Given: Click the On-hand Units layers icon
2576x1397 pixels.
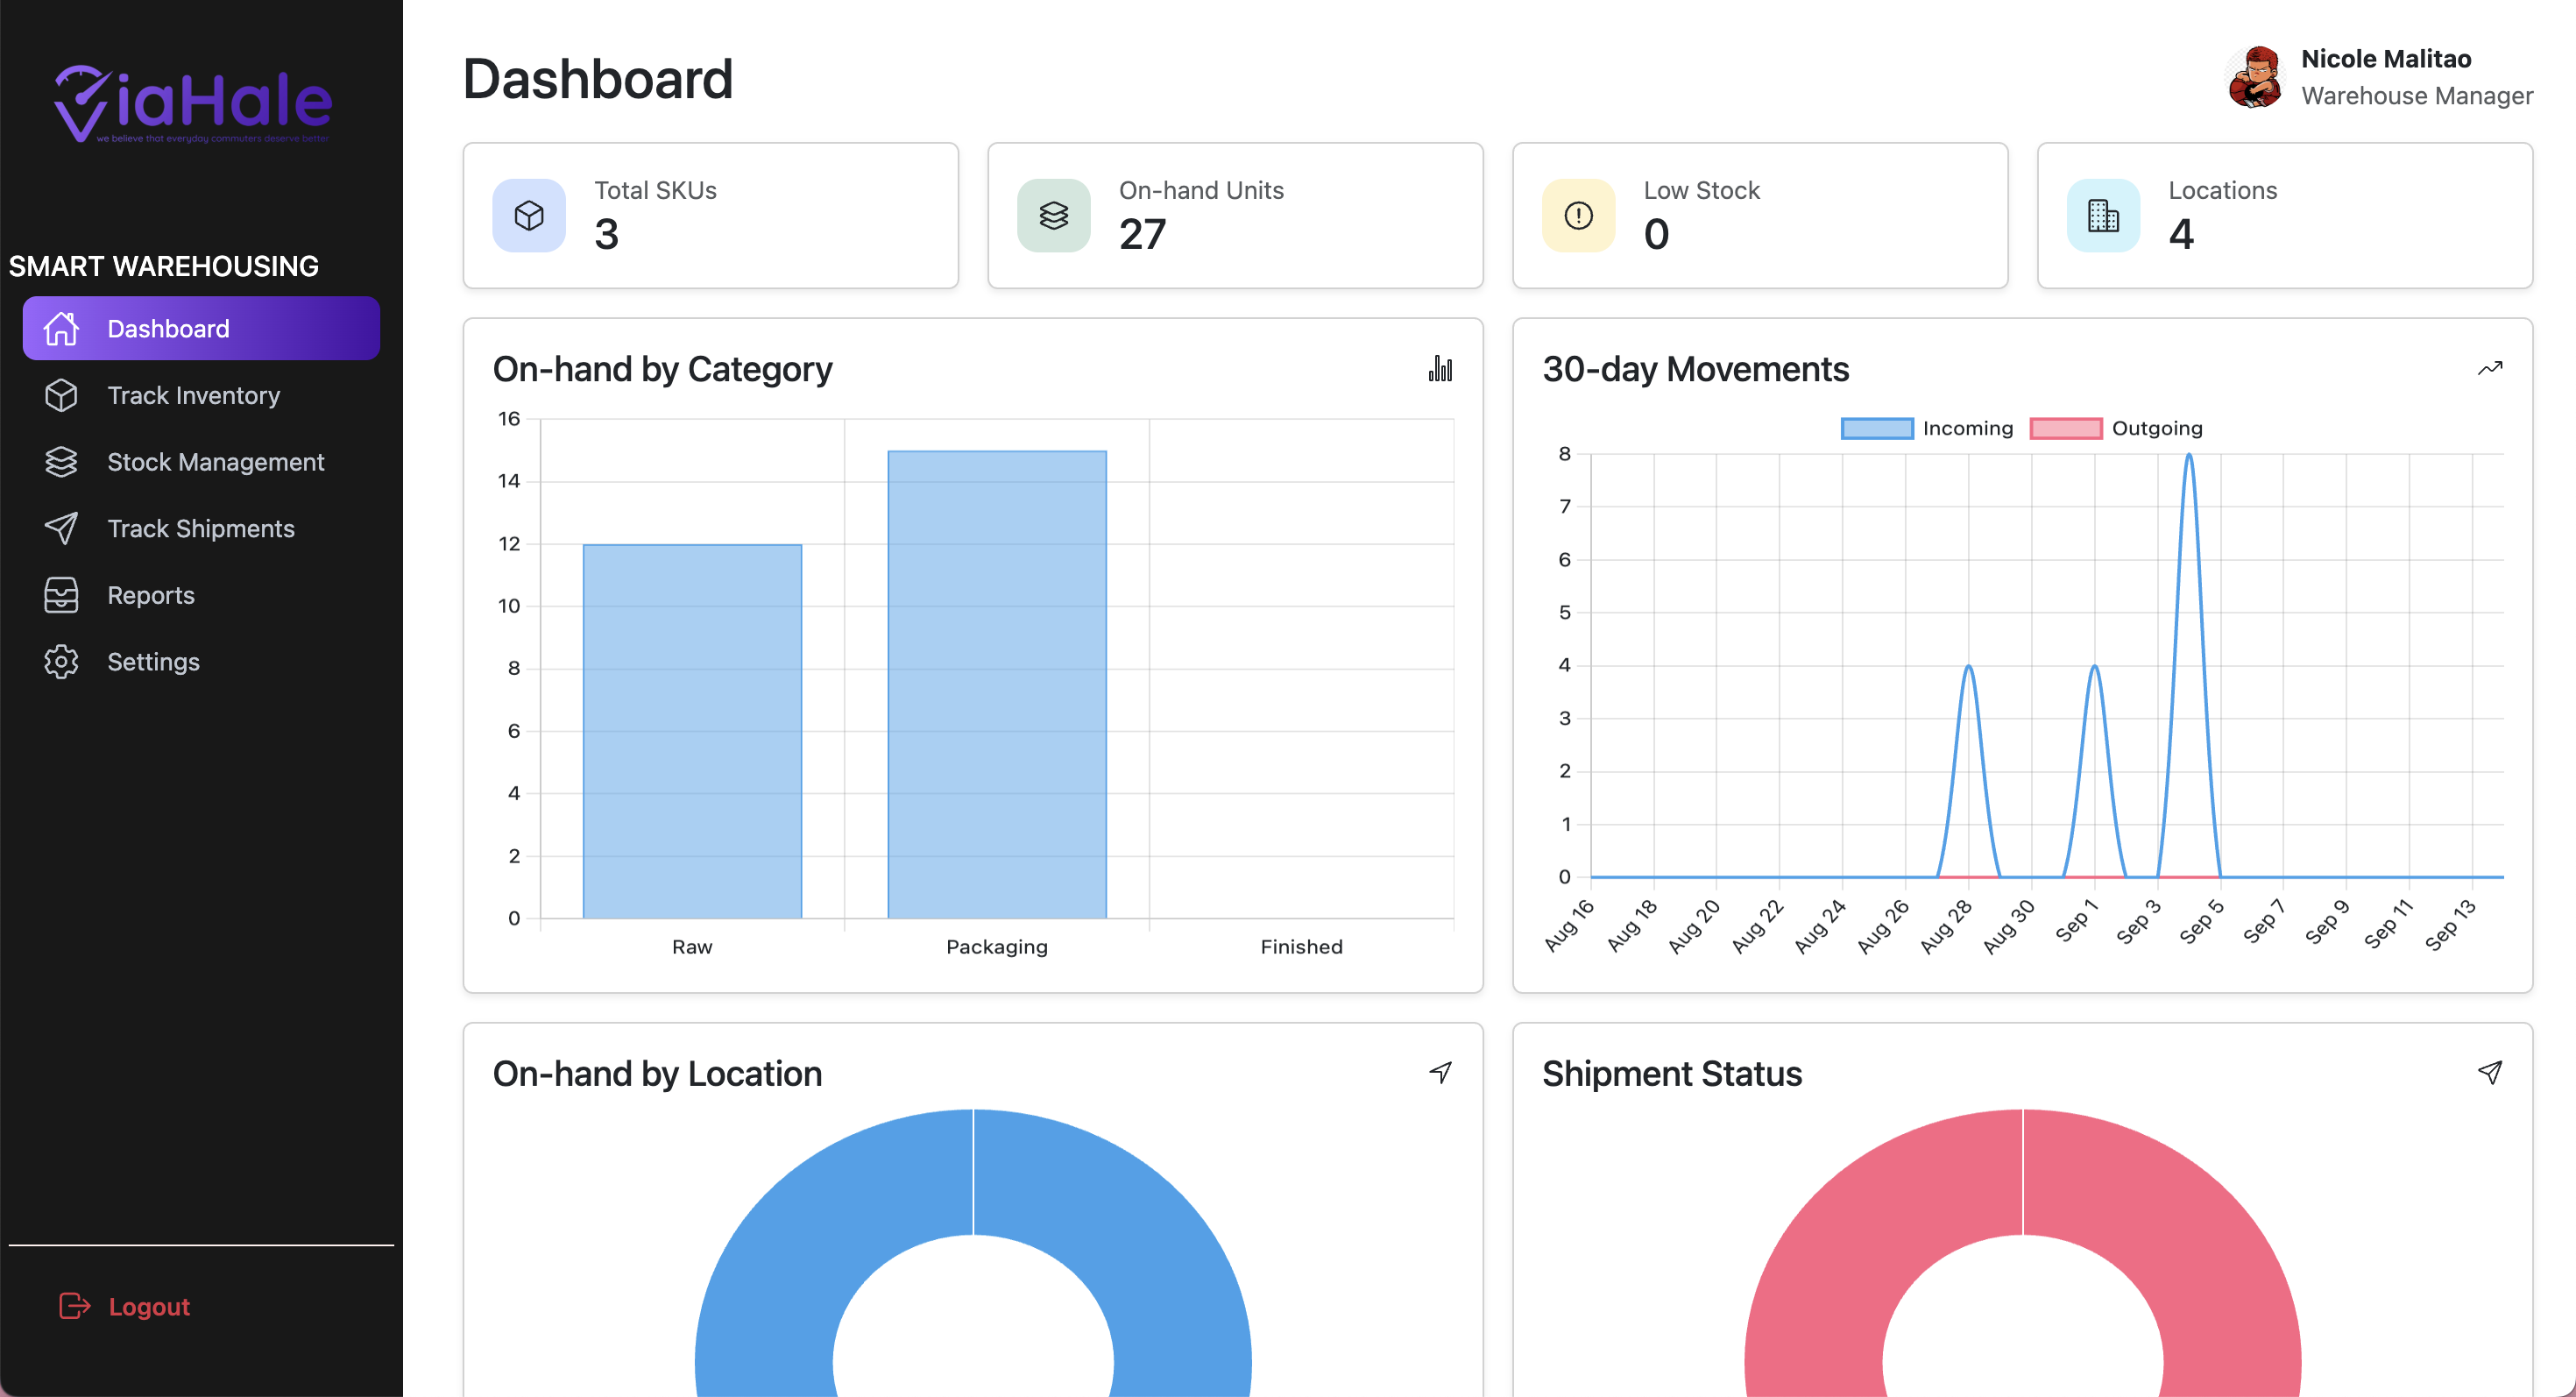Looking at the screenshot, I should tap(1053, 215).
